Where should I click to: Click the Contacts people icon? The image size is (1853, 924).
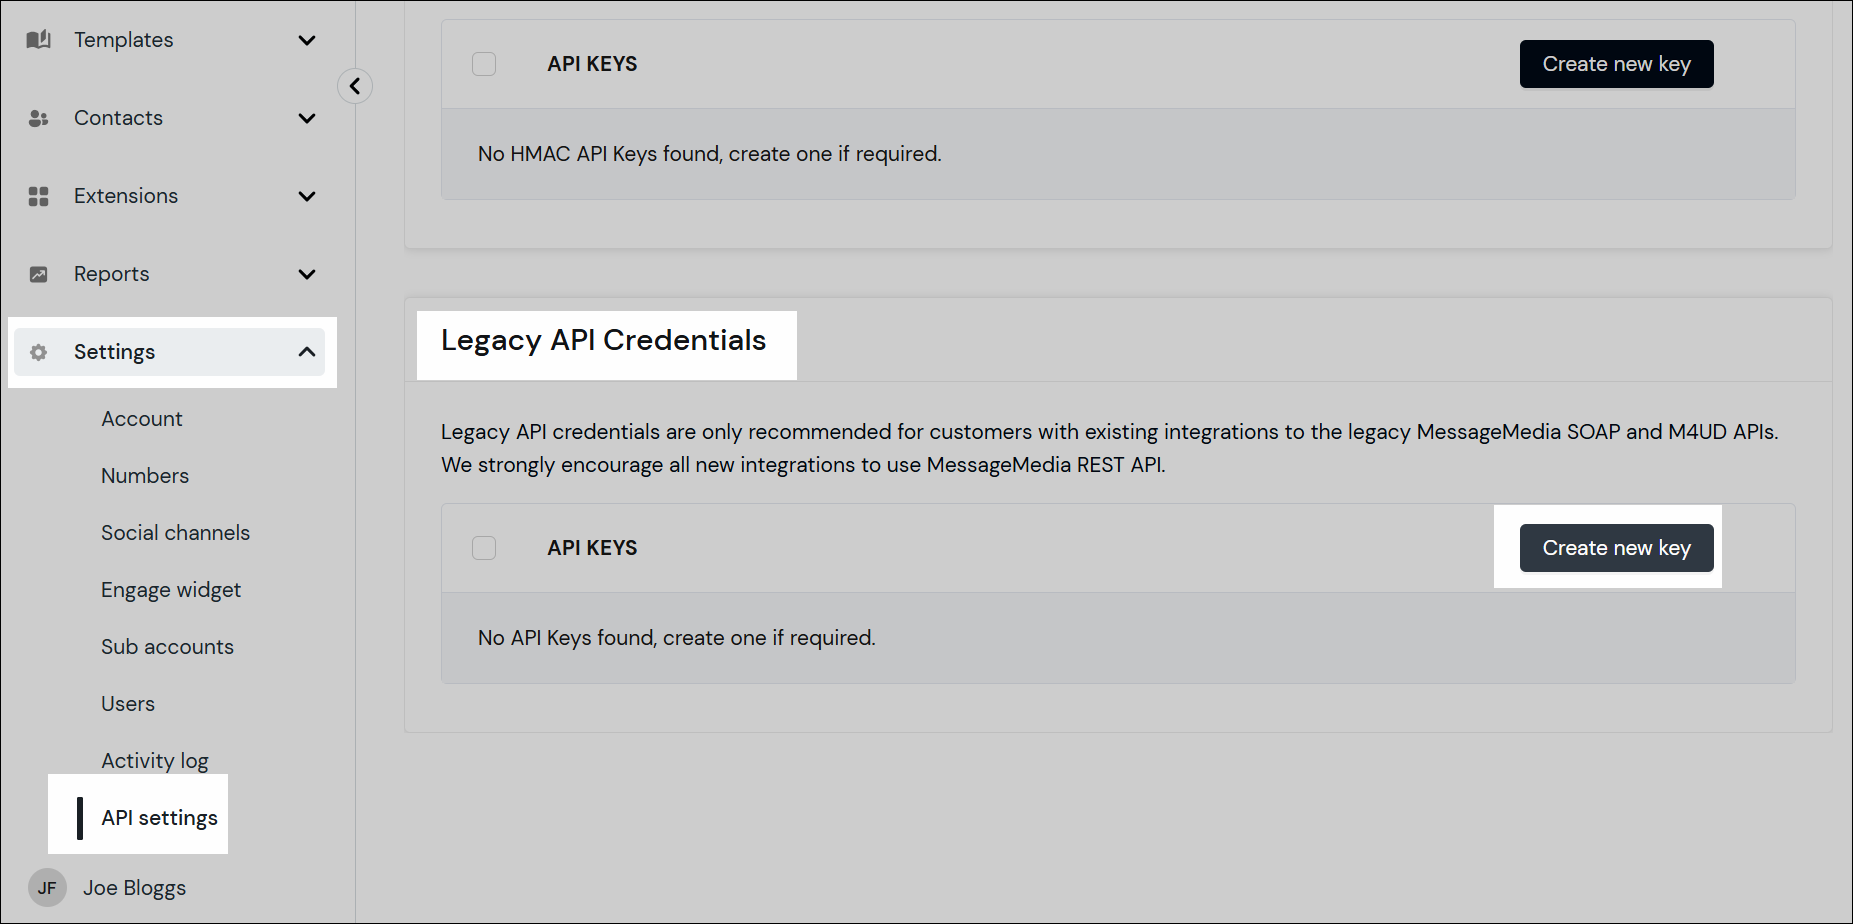pyautogui.click(x=38, y=118)
